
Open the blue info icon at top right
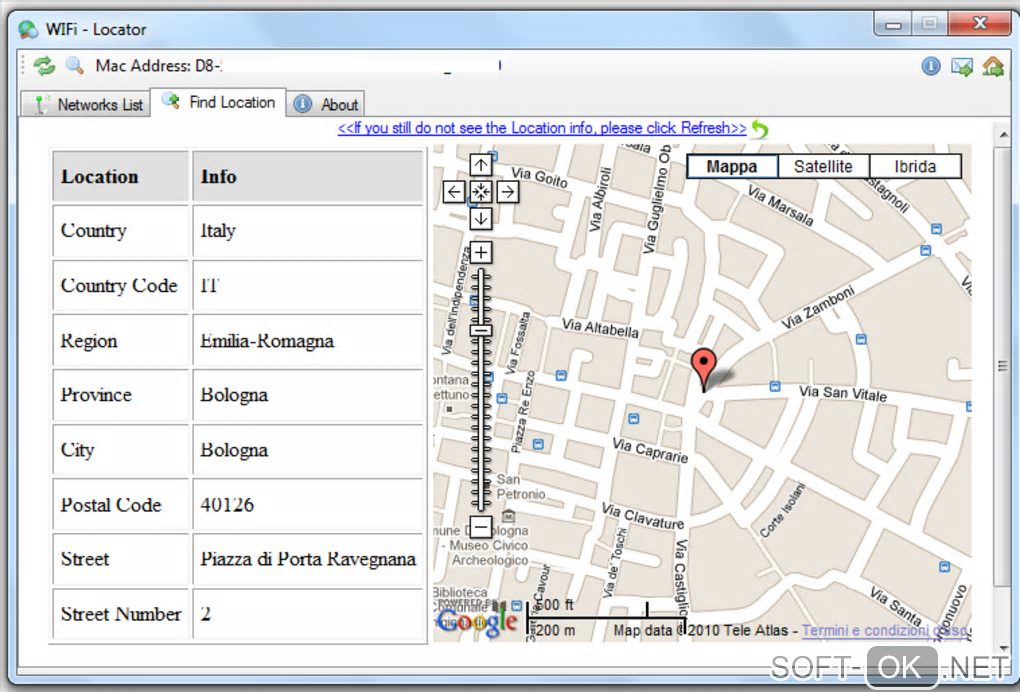coord(931,66)
